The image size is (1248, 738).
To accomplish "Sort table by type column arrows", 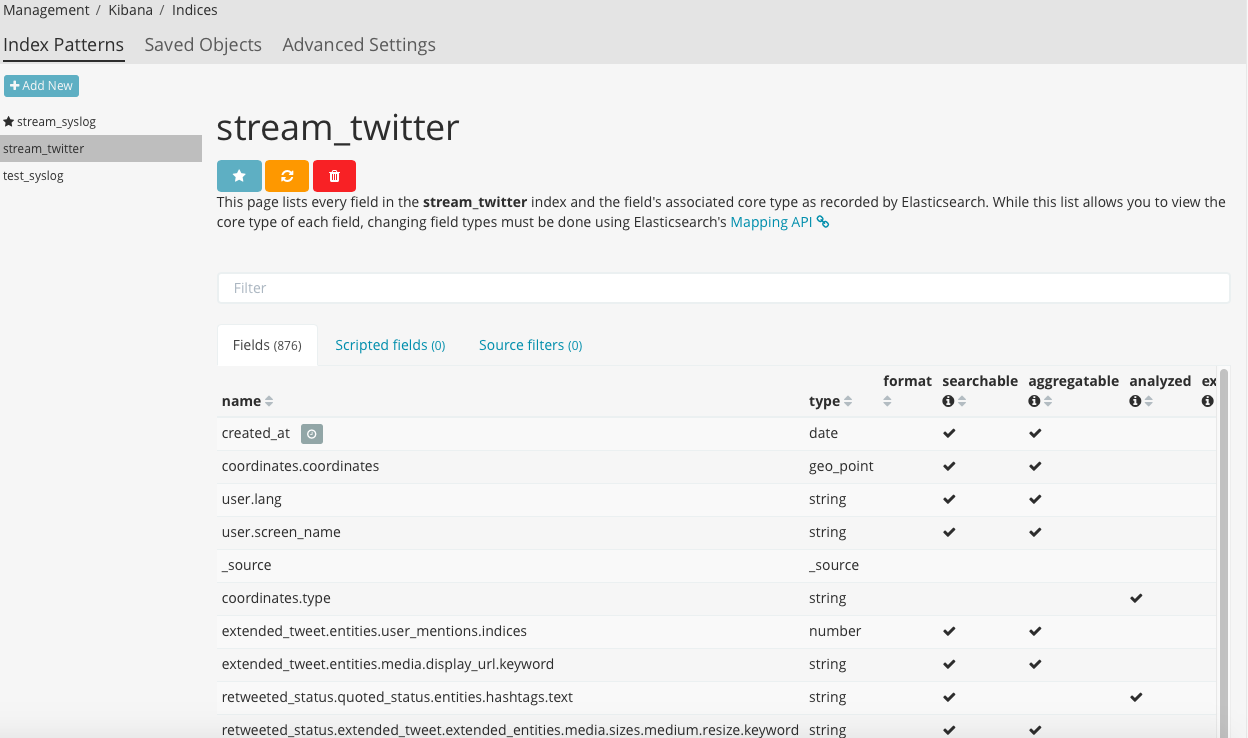I will click(848, 401).
